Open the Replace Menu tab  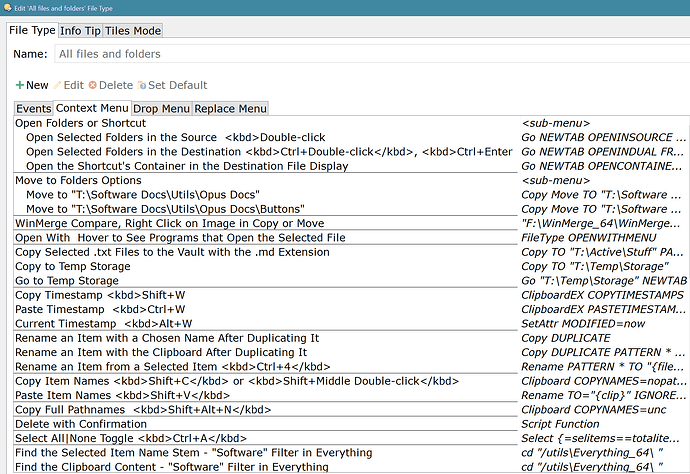pos(231,109)
